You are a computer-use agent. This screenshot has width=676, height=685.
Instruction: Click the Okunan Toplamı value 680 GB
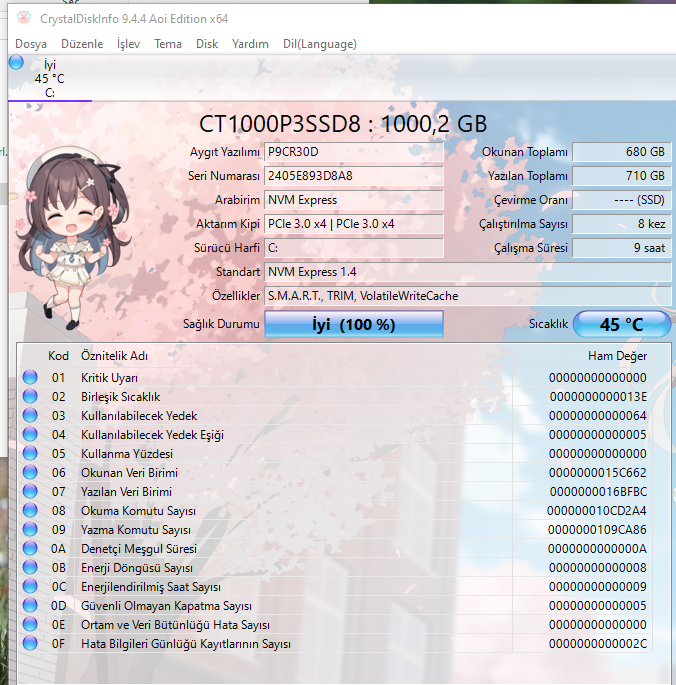coord(622,152)
